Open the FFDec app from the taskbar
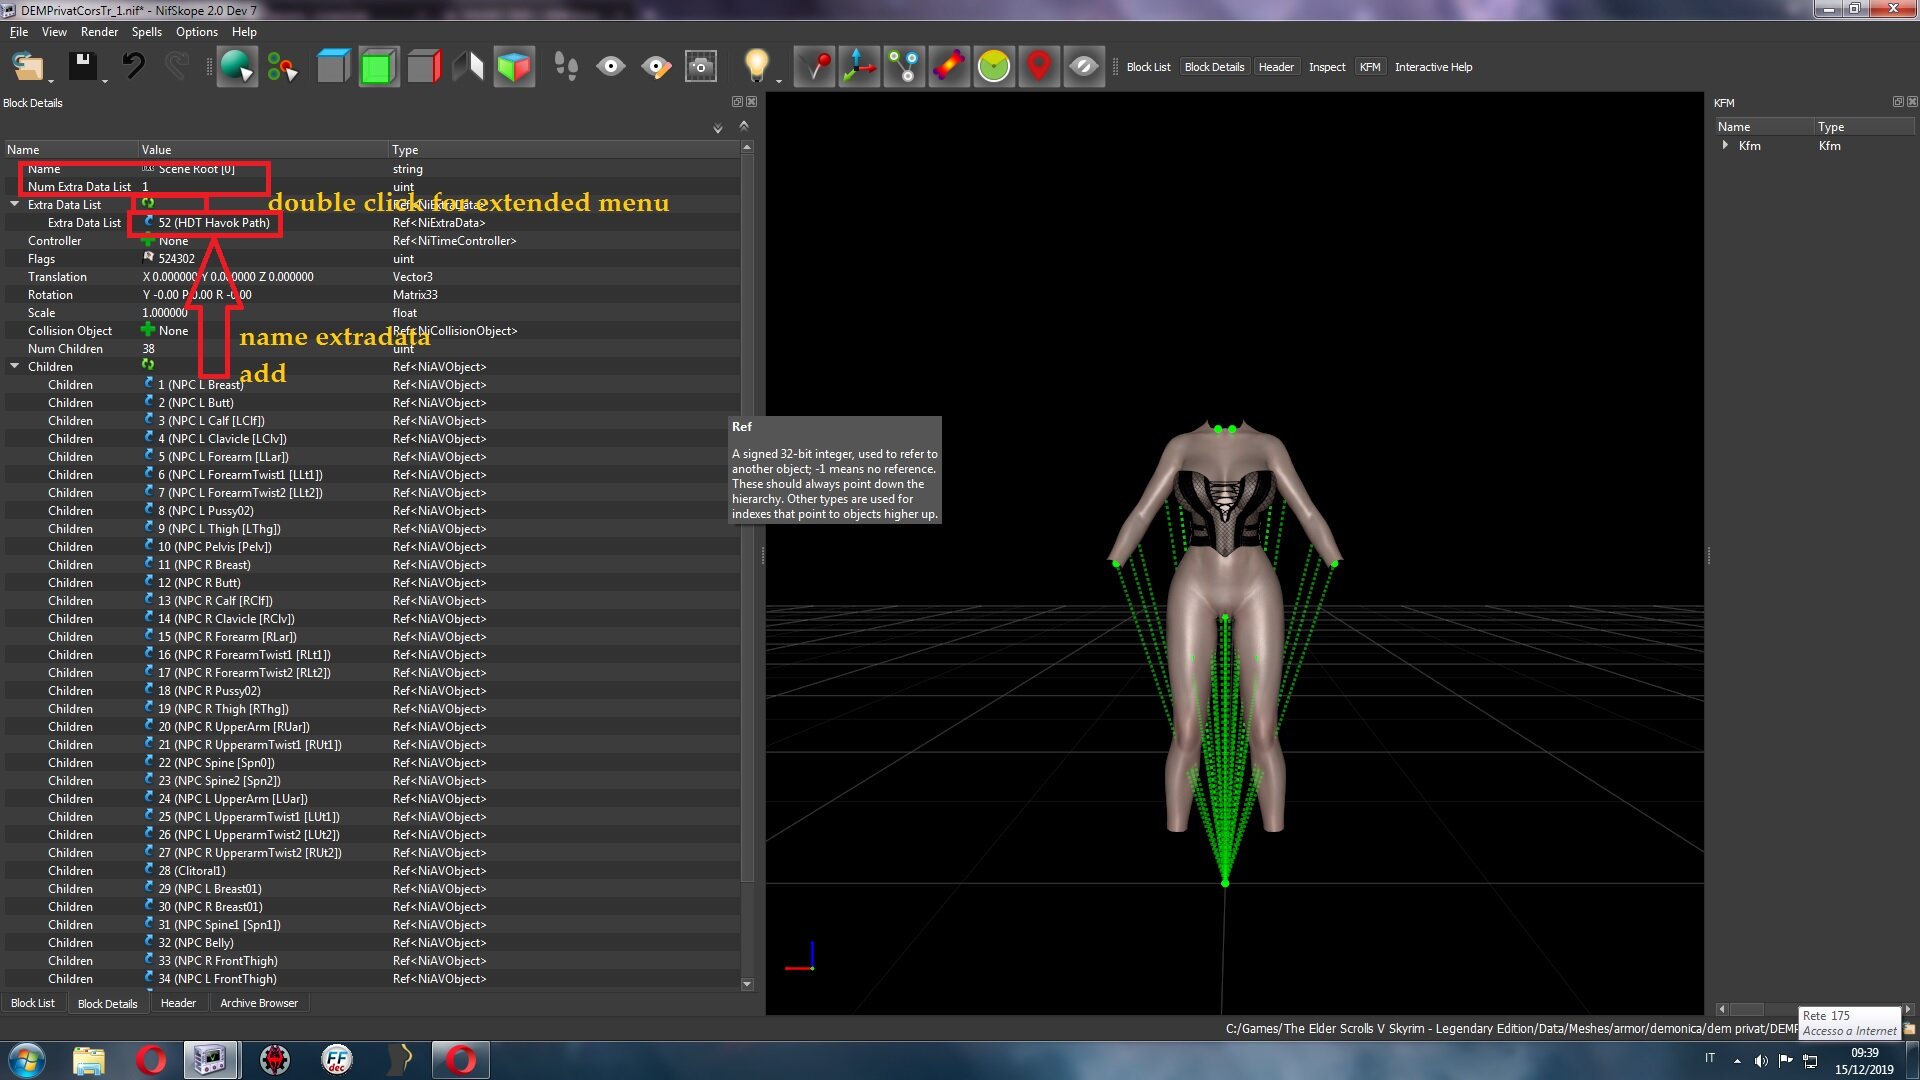Image resolution: width=1920 pixels, height=1080 pixels. pos(337,1060)
